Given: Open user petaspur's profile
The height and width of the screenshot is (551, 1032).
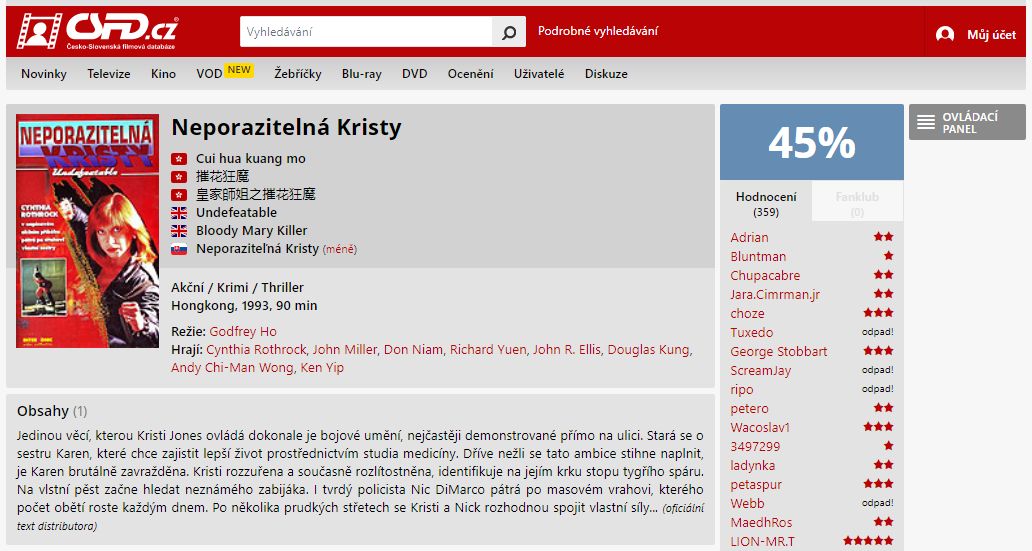Looking at the screenshot, I should coord(756,485).
